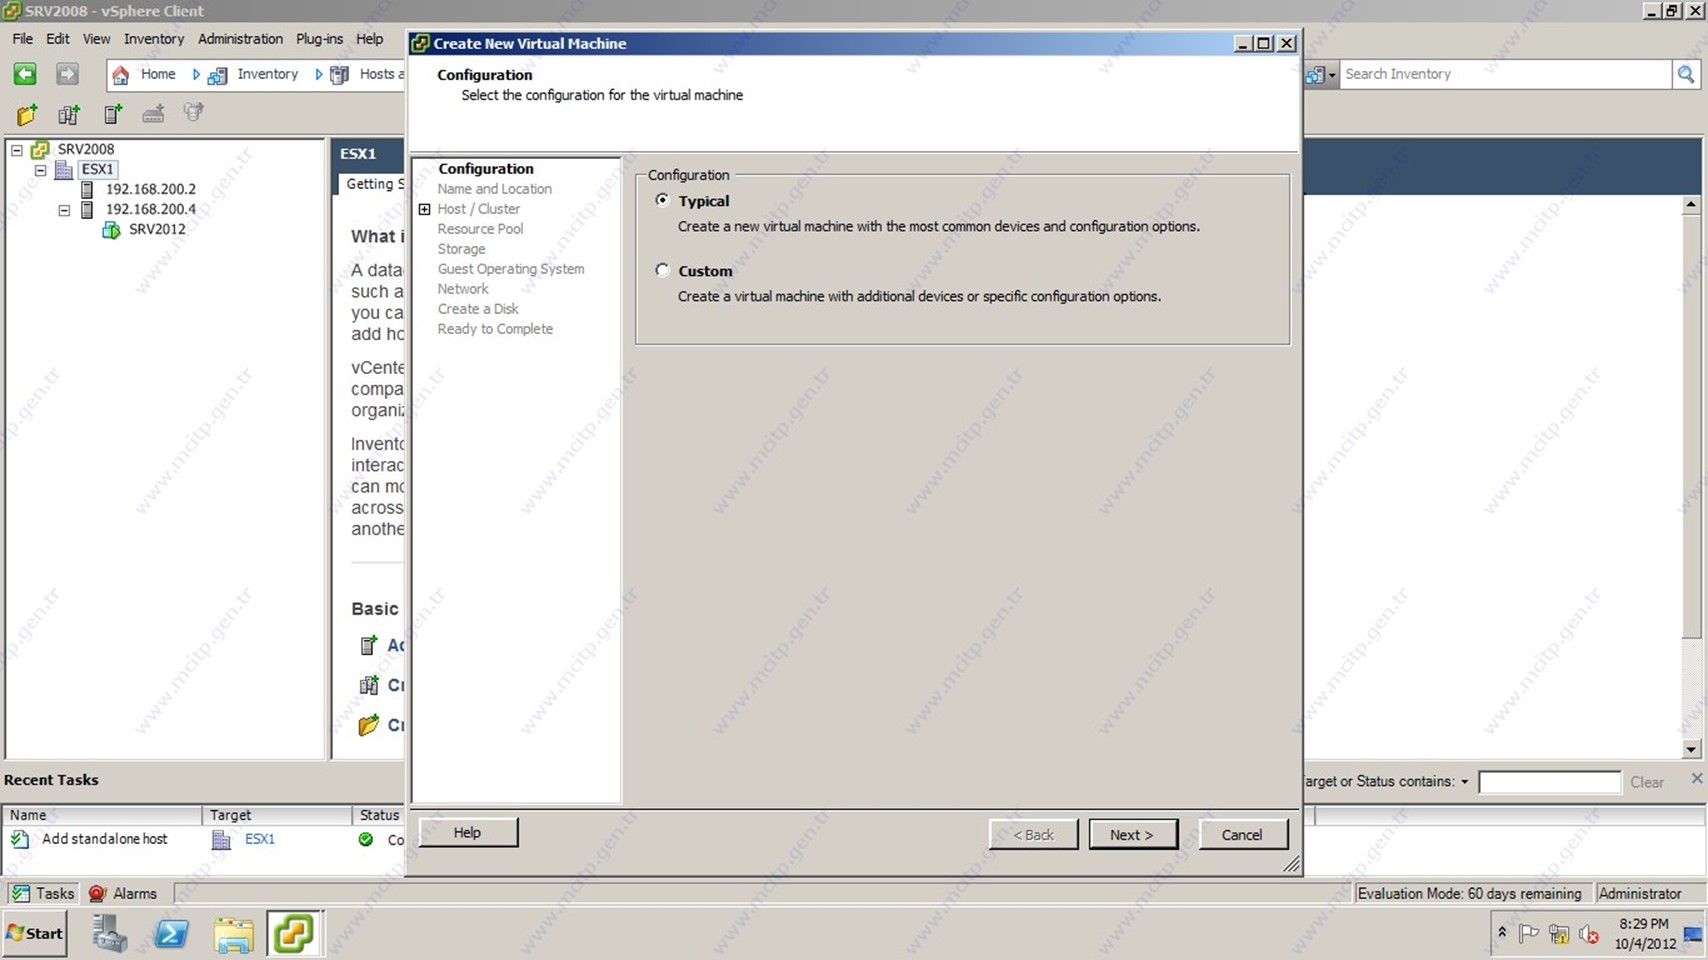The height and width of the screenshot is (960, 1708).
Task: Open the View menu
Action: (96, 39)
